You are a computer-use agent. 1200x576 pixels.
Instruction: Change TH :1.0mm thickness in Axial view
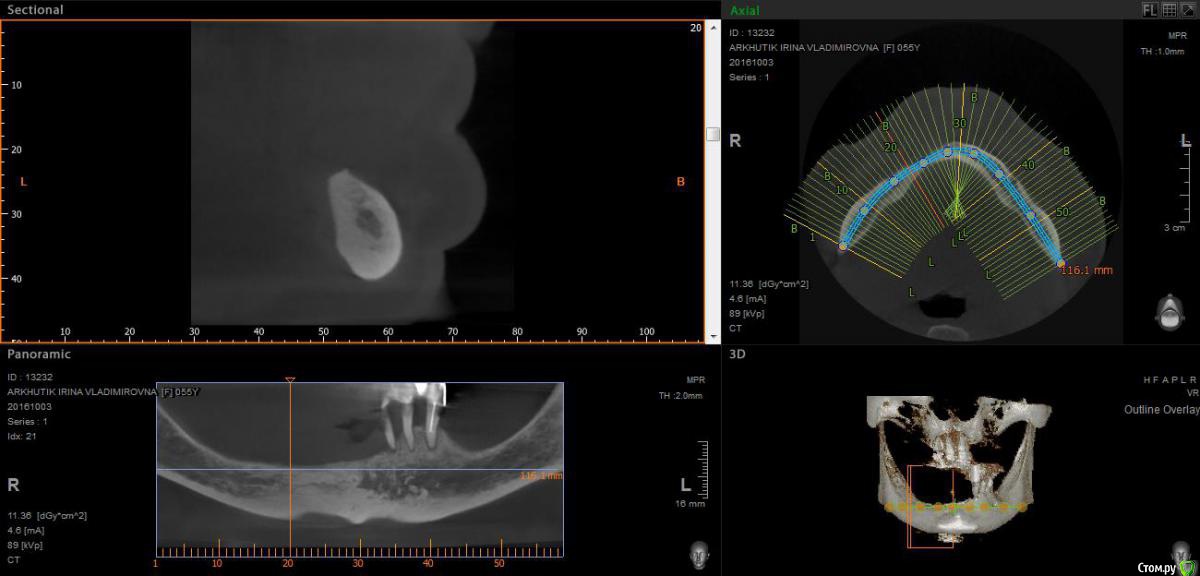(1161, 50)
